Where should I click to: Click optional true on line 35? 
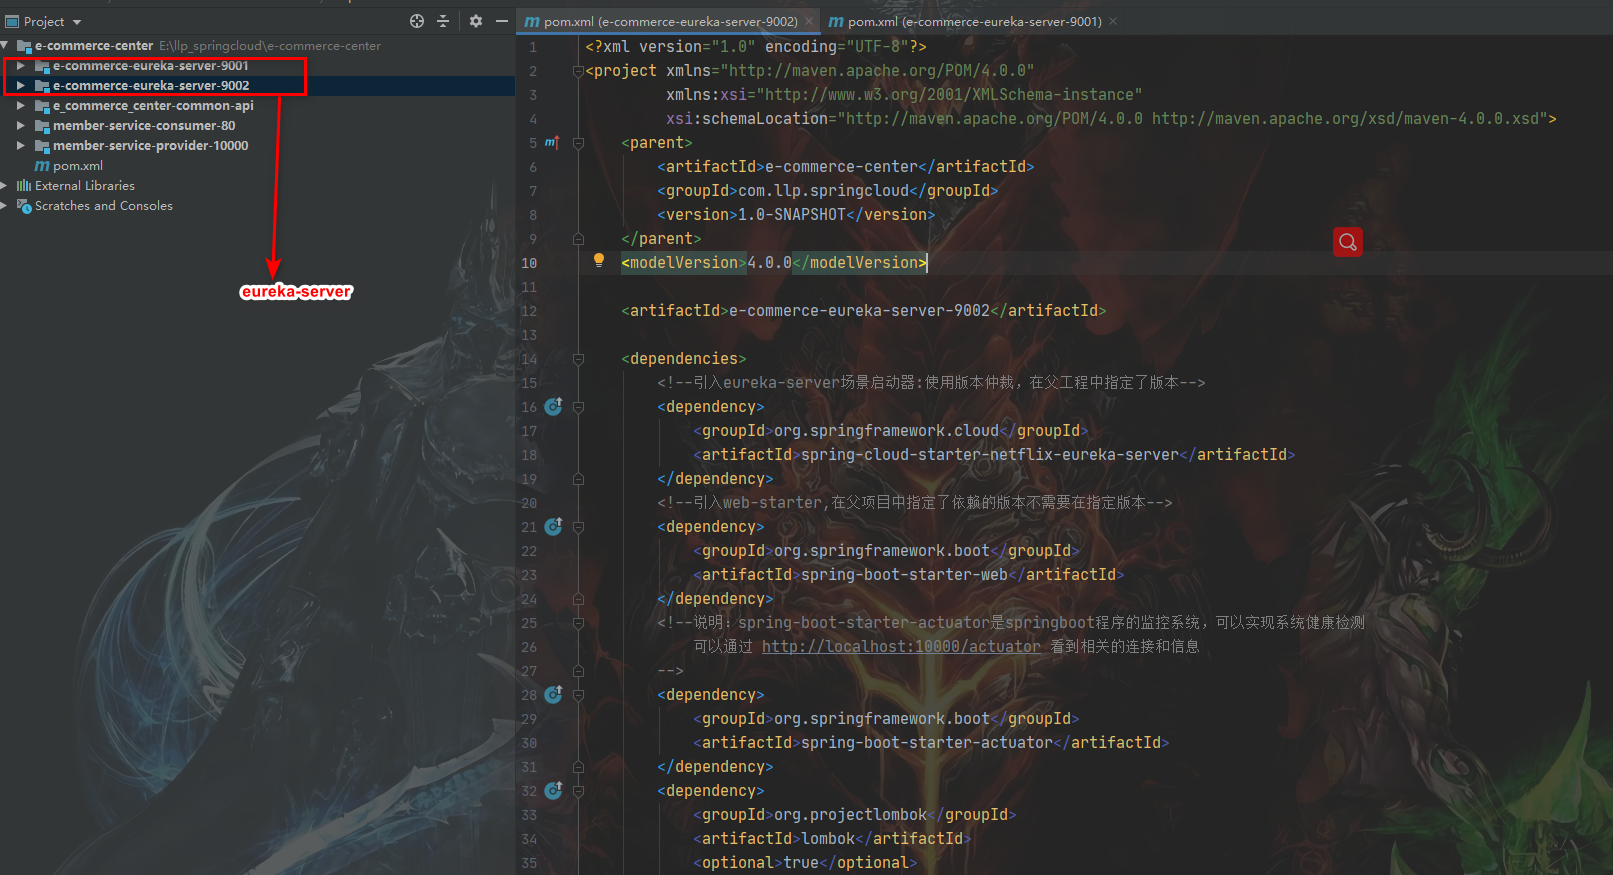point(801,863)
